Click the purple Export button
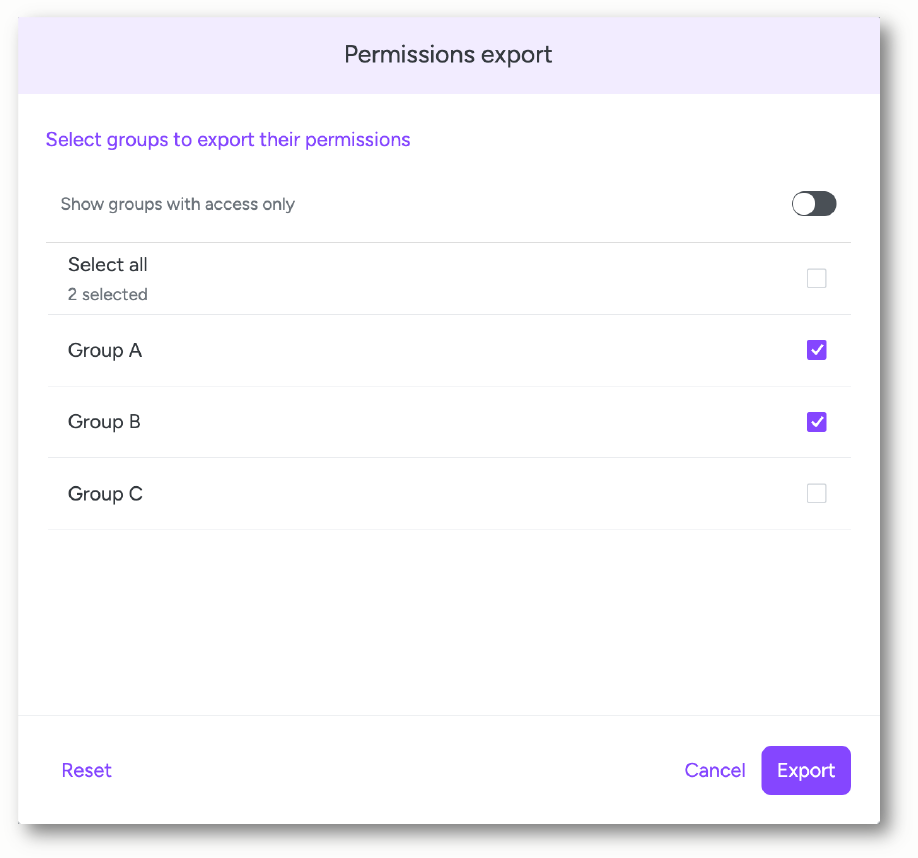This screenshot has width=918, height=858. pyautogui.click(x=806, y=770)
